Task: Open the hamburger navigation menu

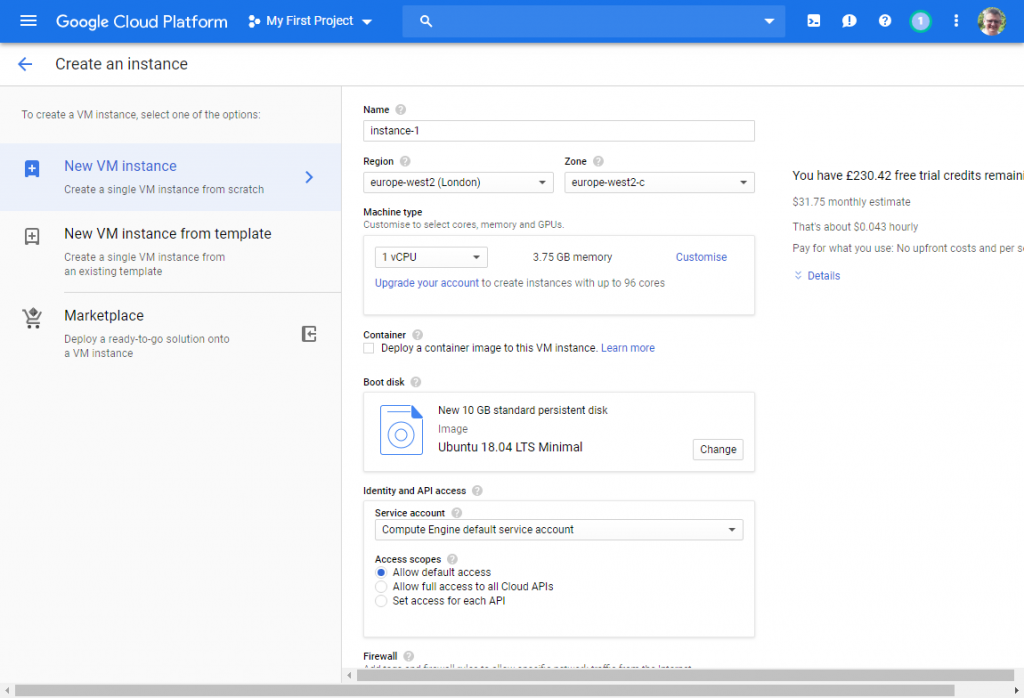Action: click(28, 21)
